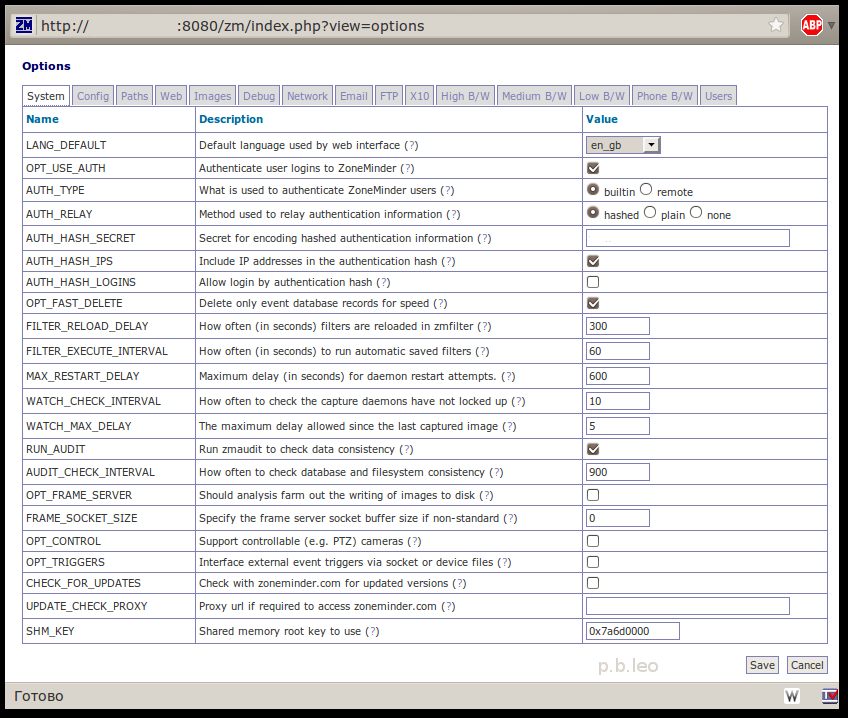Click the Options page heading
The image size is (848, 718).
click(47, 66)
